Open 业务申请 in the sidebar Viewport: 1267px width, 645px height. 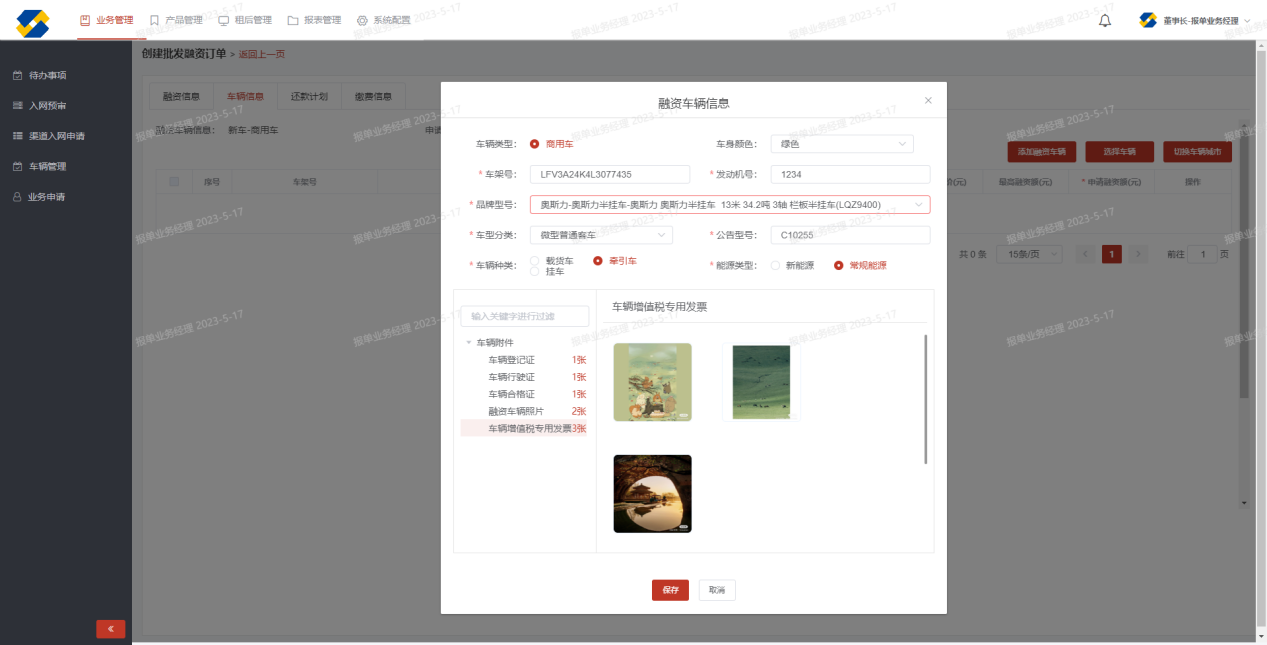pyautogui.click(x=46, y=197)
